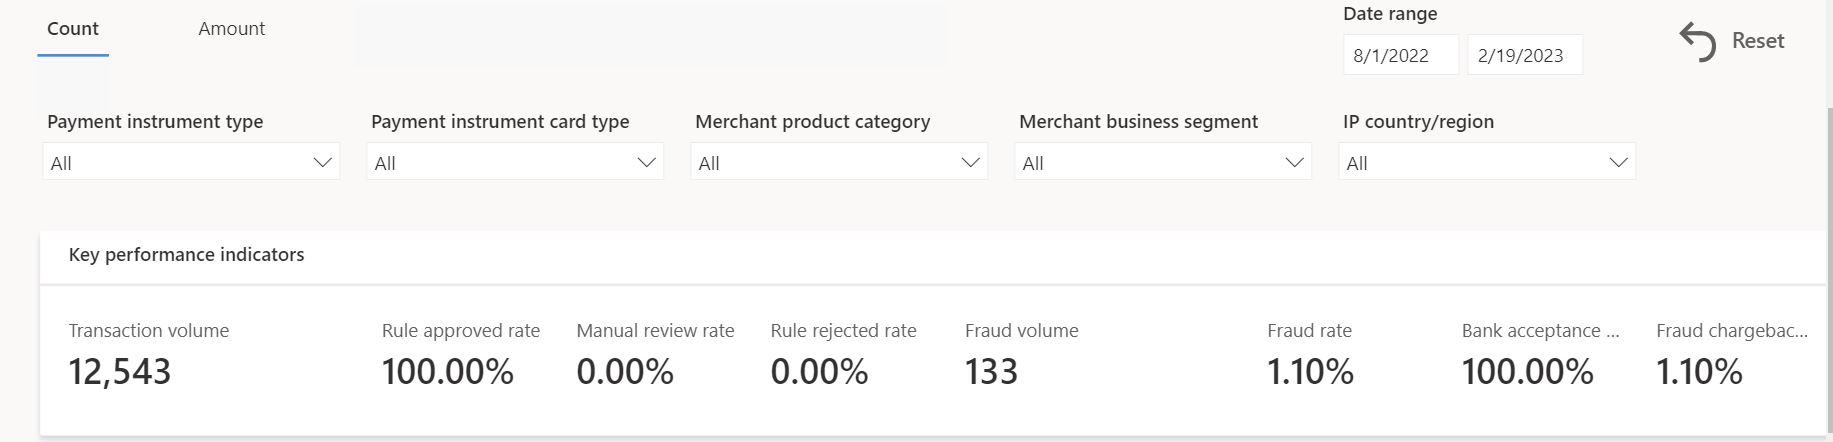Select the Bank acceptance rate KPI
The height and width of the screenshot is (442, 1833).
click(x=1540, y=354)
